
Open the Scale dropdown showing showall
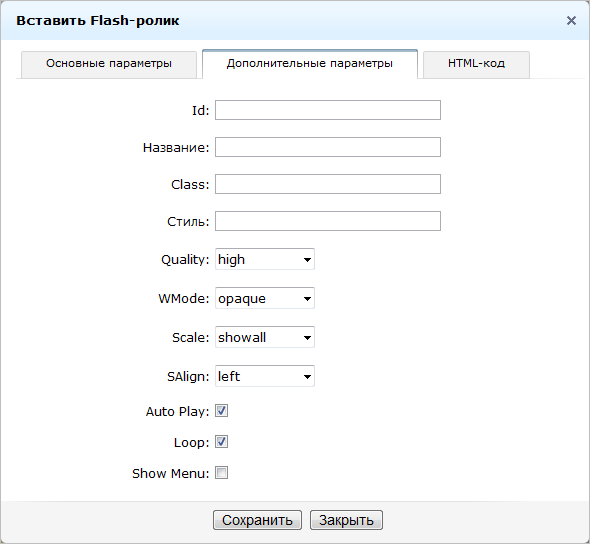pyautogui.click(x=265, y=337)
